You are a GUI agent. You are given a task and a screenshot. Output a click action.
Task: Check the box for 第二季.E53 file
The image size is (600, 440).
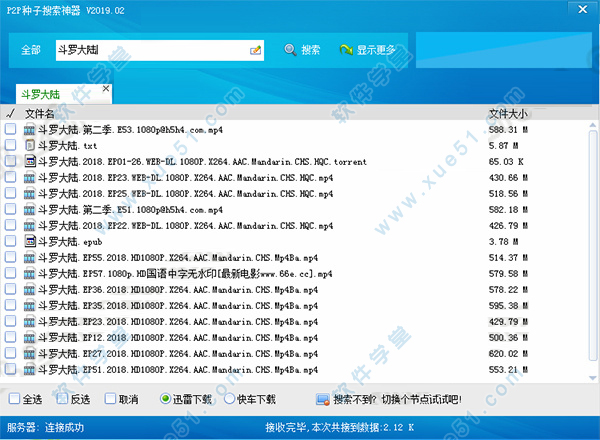coord(11,129)
